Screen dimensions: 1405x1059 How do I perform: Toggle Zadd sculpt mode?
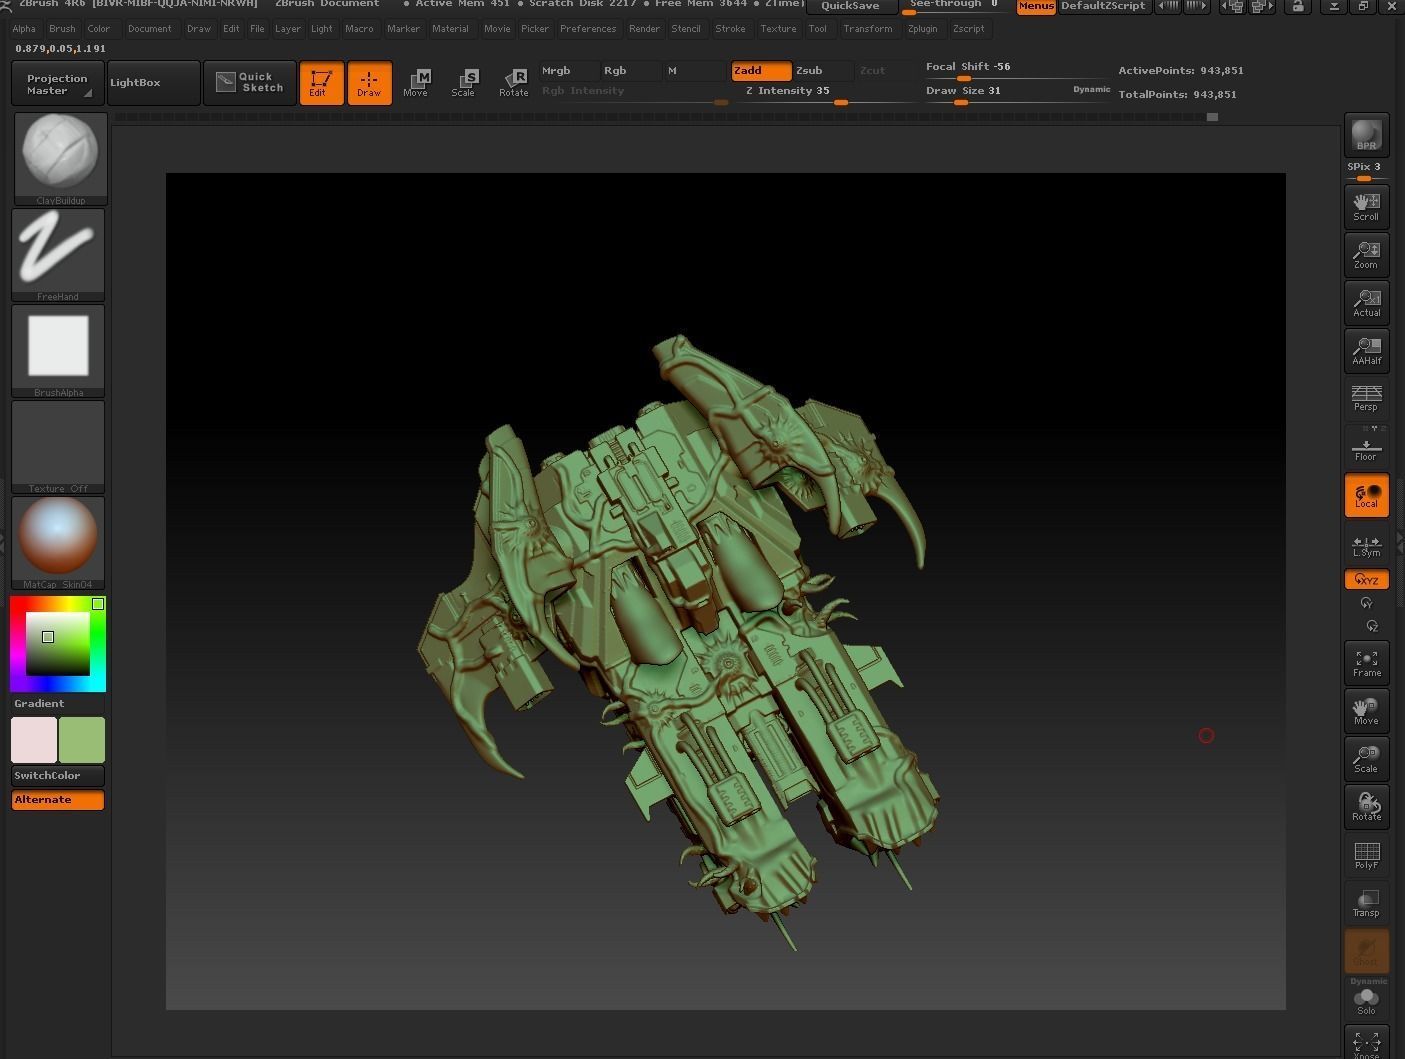(762, 71)
